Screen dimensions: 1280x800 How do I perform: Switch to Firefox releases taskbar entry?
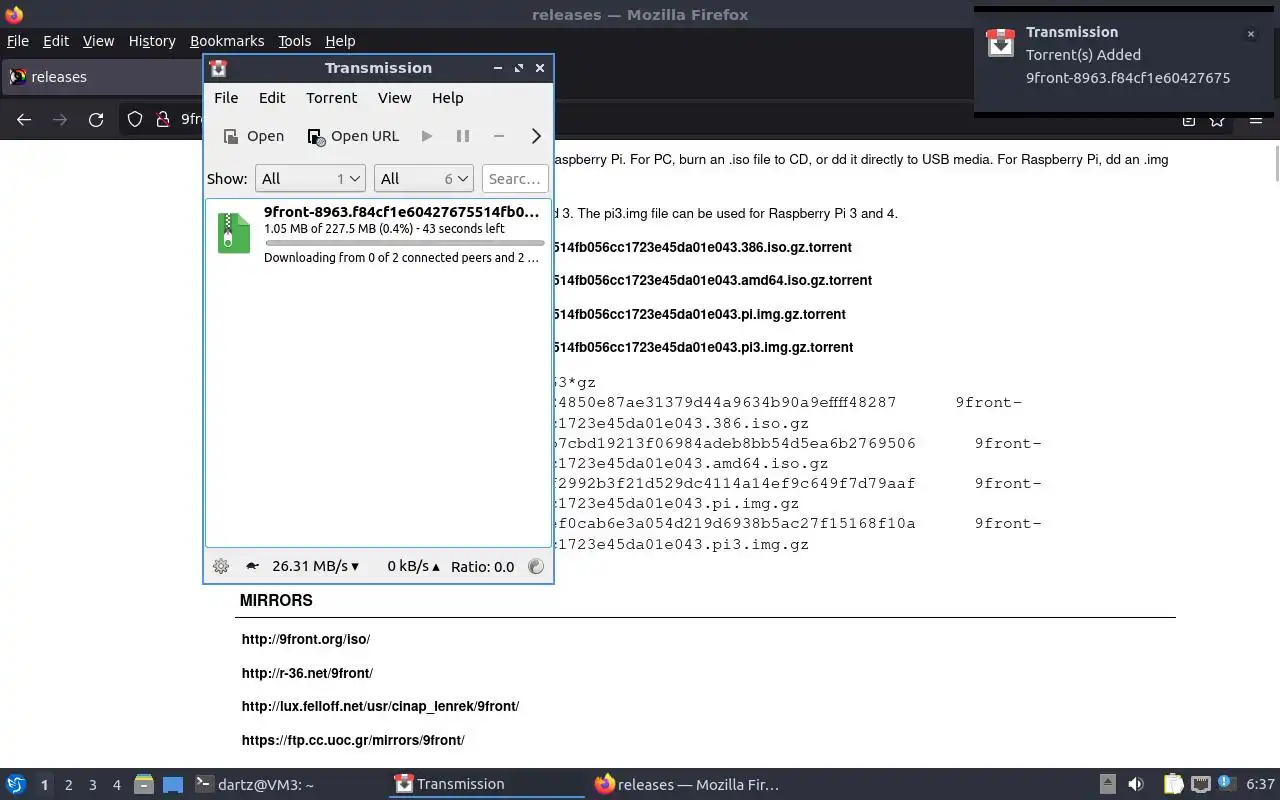[687, 785]
